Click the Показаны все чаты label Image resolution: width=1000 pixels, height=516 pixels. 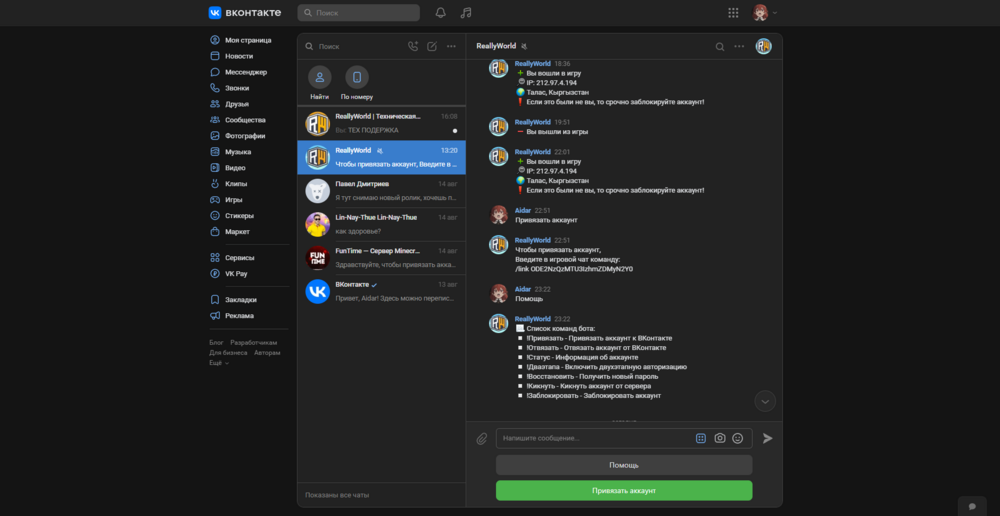tap(337, 495)
